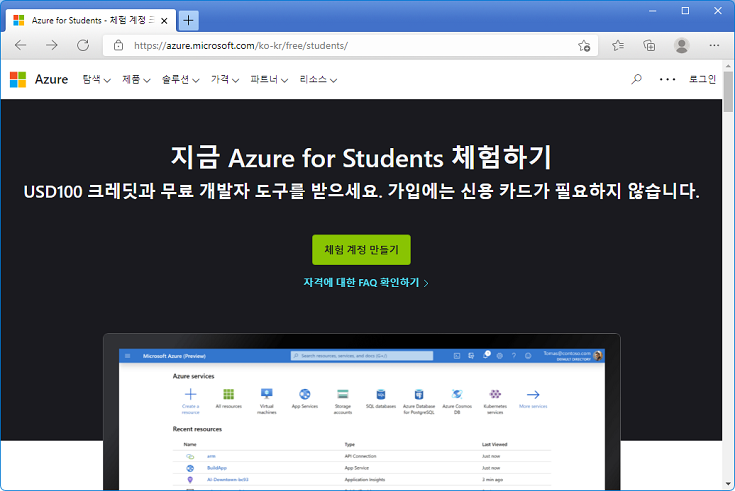735x491 pixels.
Task: Expand the 가격 navigation menu
Action: (225, 79)
